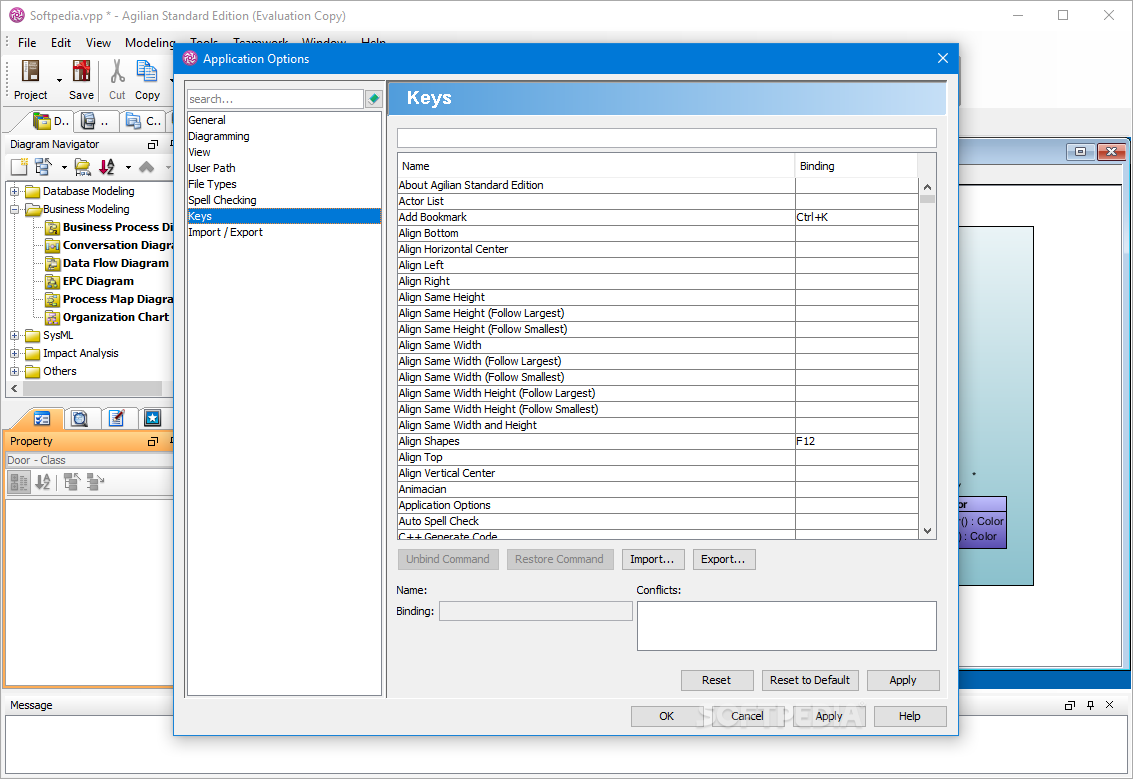Screen dimensions: 1133x779
Task: Open dropdown arrow next to sort icon
Action: (128, 168)
